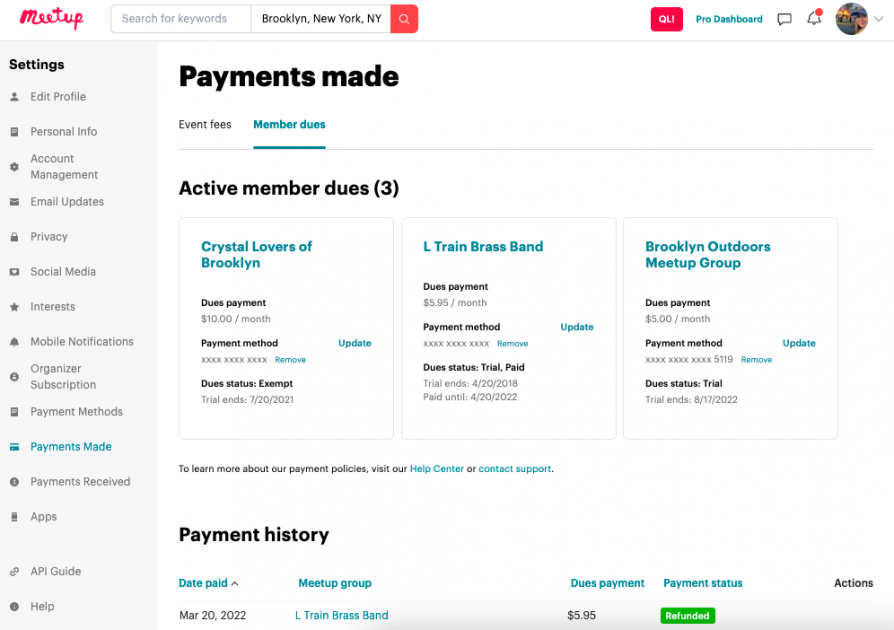Go to Organizer Subscription page
The image size is (894, 630).
point(63,377)
